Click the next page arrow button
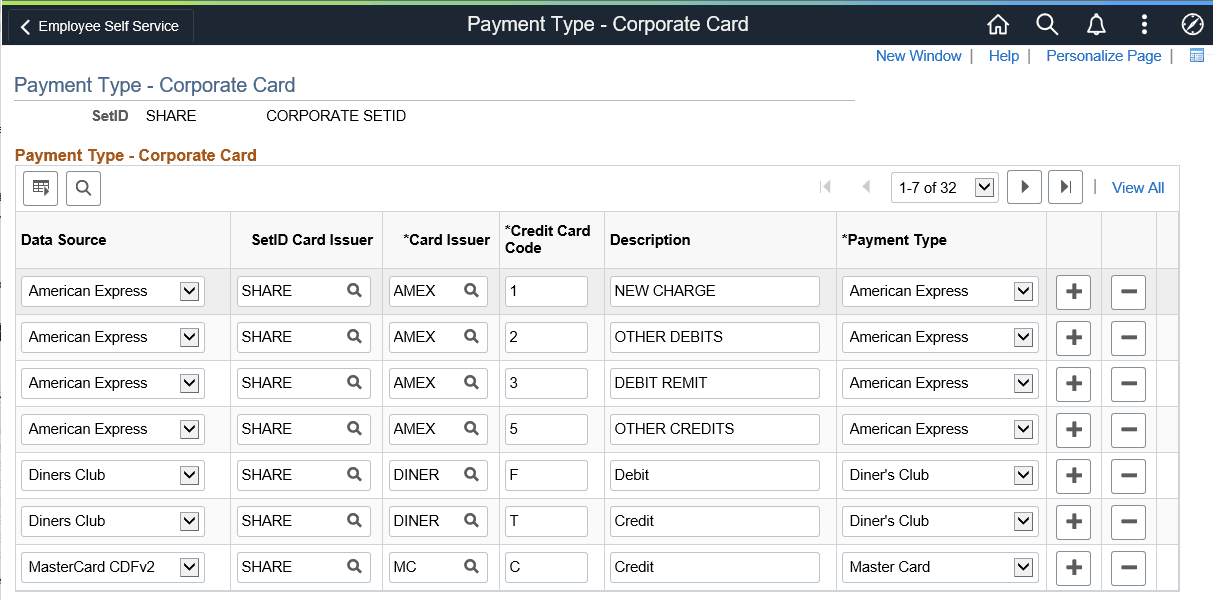This screenshot has width=1213, height=600. coord(1024,186)
